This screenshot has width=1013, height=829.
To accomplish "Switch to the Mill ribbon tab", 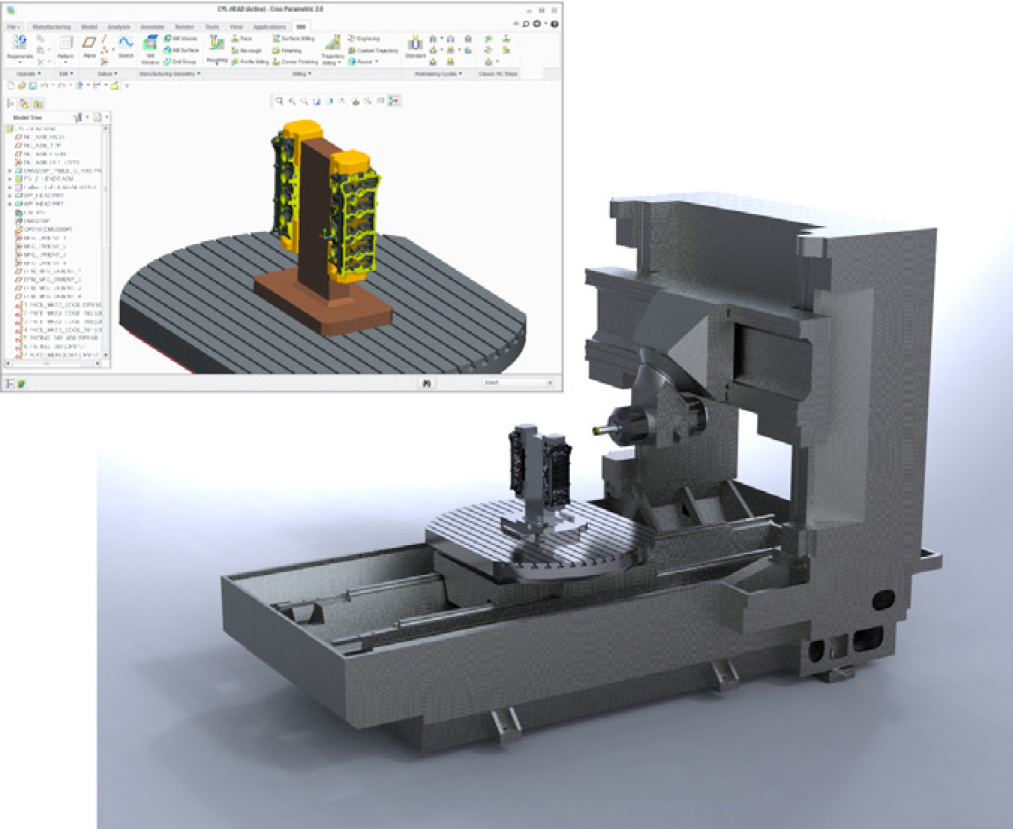I will pyautogui.click(x=298, y=24).
